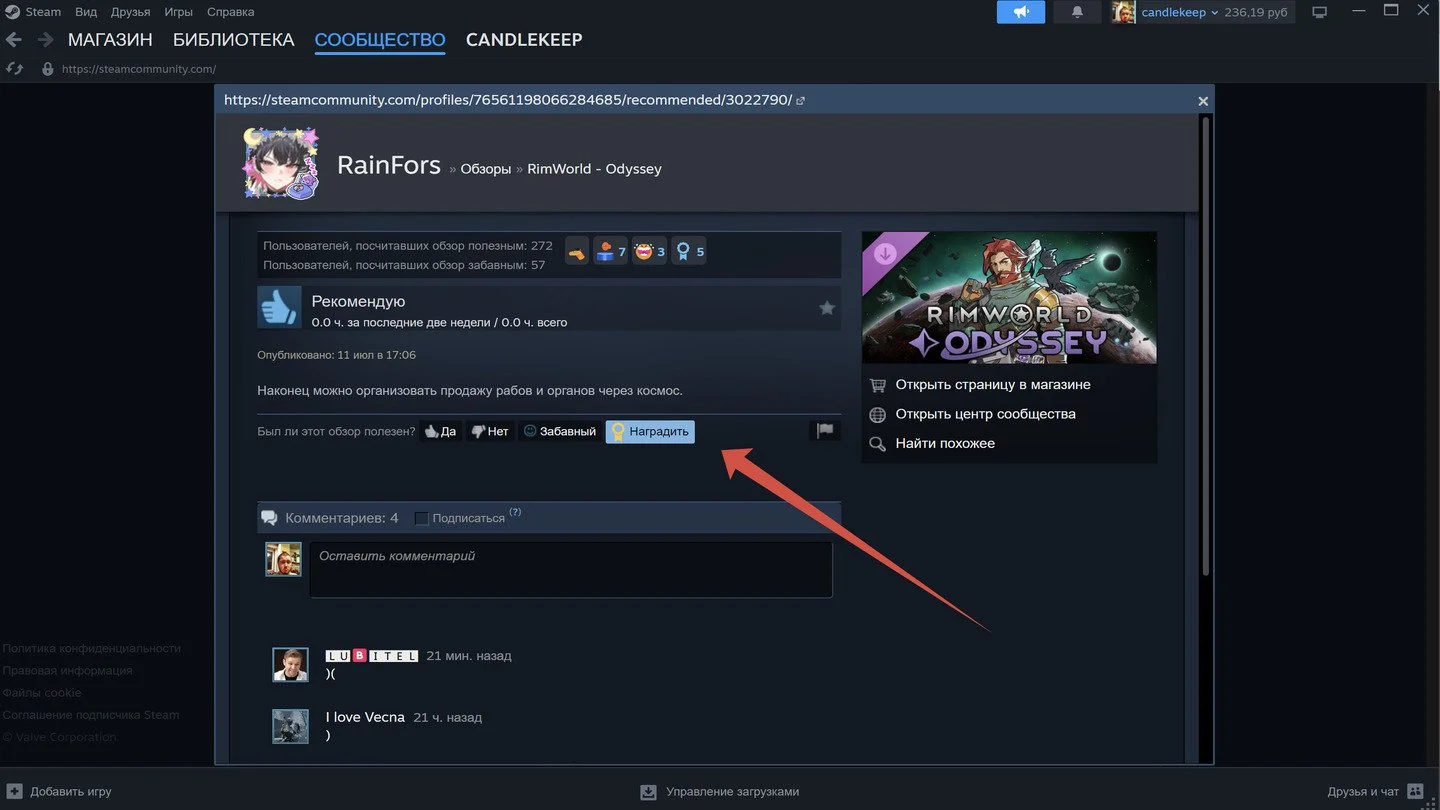This screenshot has width=1440, height=810.
Task: Rate the review unhelpful with Нет
Action: click(490, 432)
